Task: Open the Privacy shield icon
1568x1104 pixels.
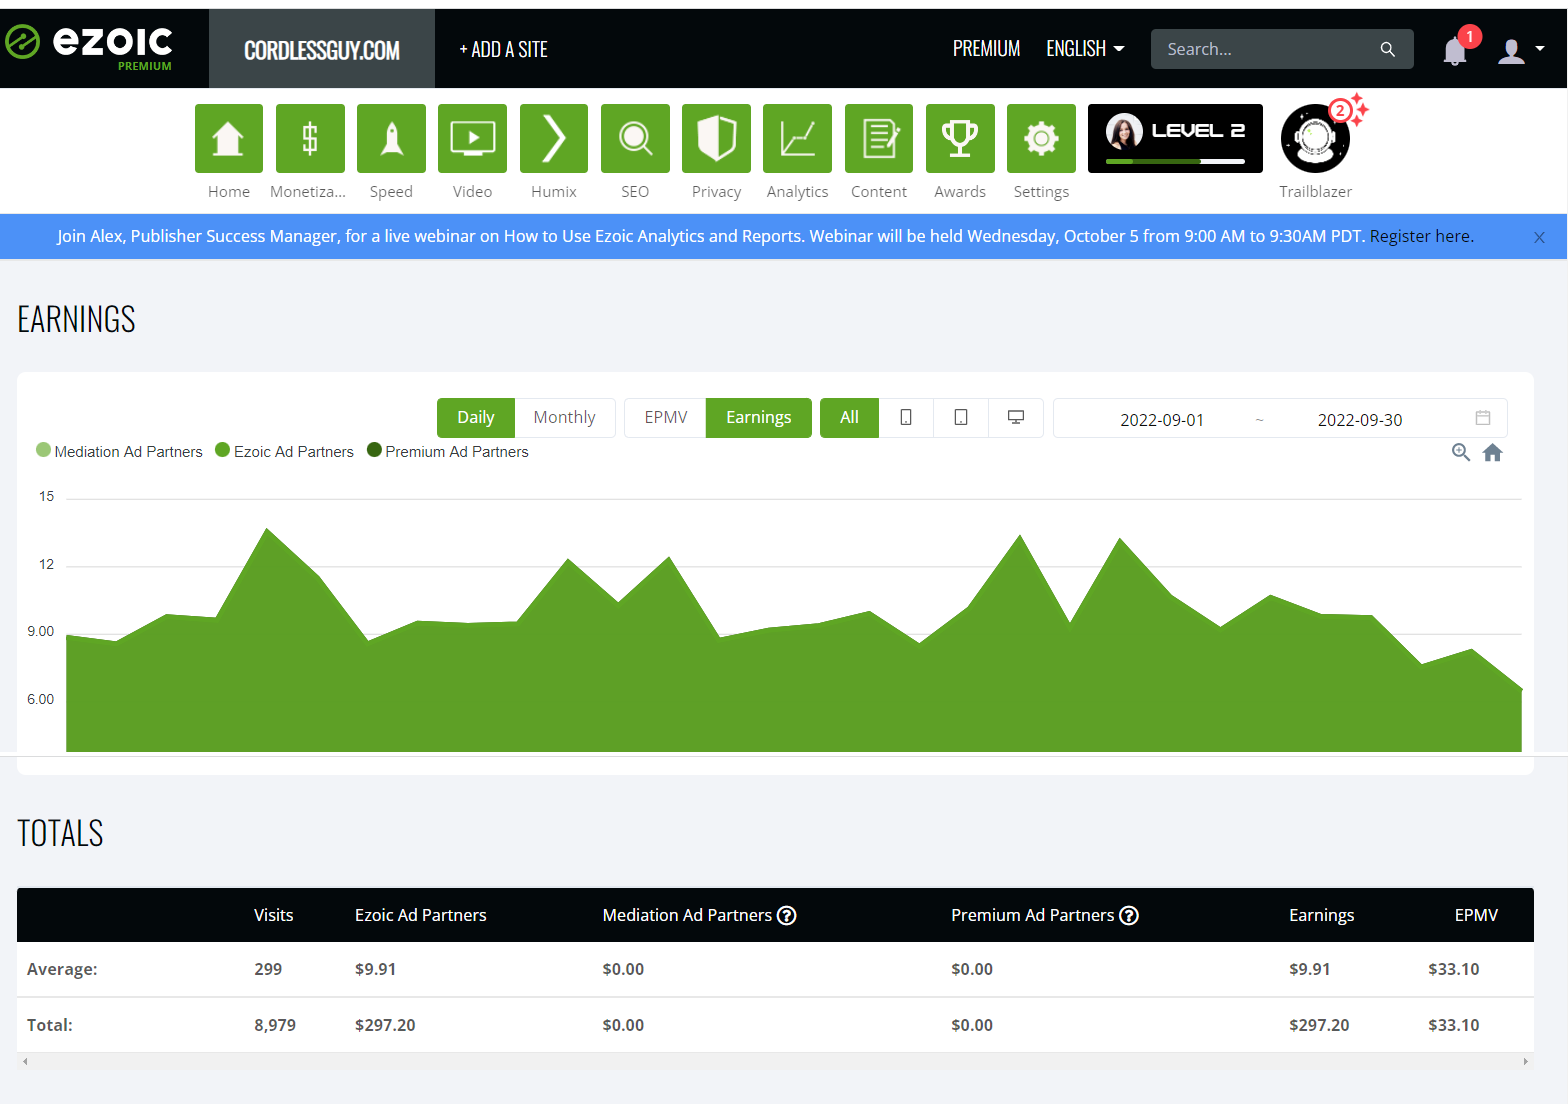Action: point(716,138)
